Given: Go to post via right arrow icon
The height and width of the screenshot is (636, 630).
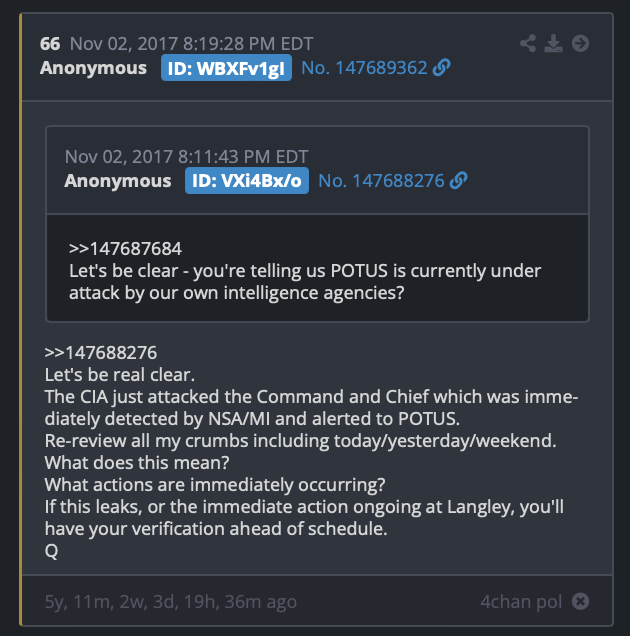Looking at the screenshot, I should tap(581, 43).
